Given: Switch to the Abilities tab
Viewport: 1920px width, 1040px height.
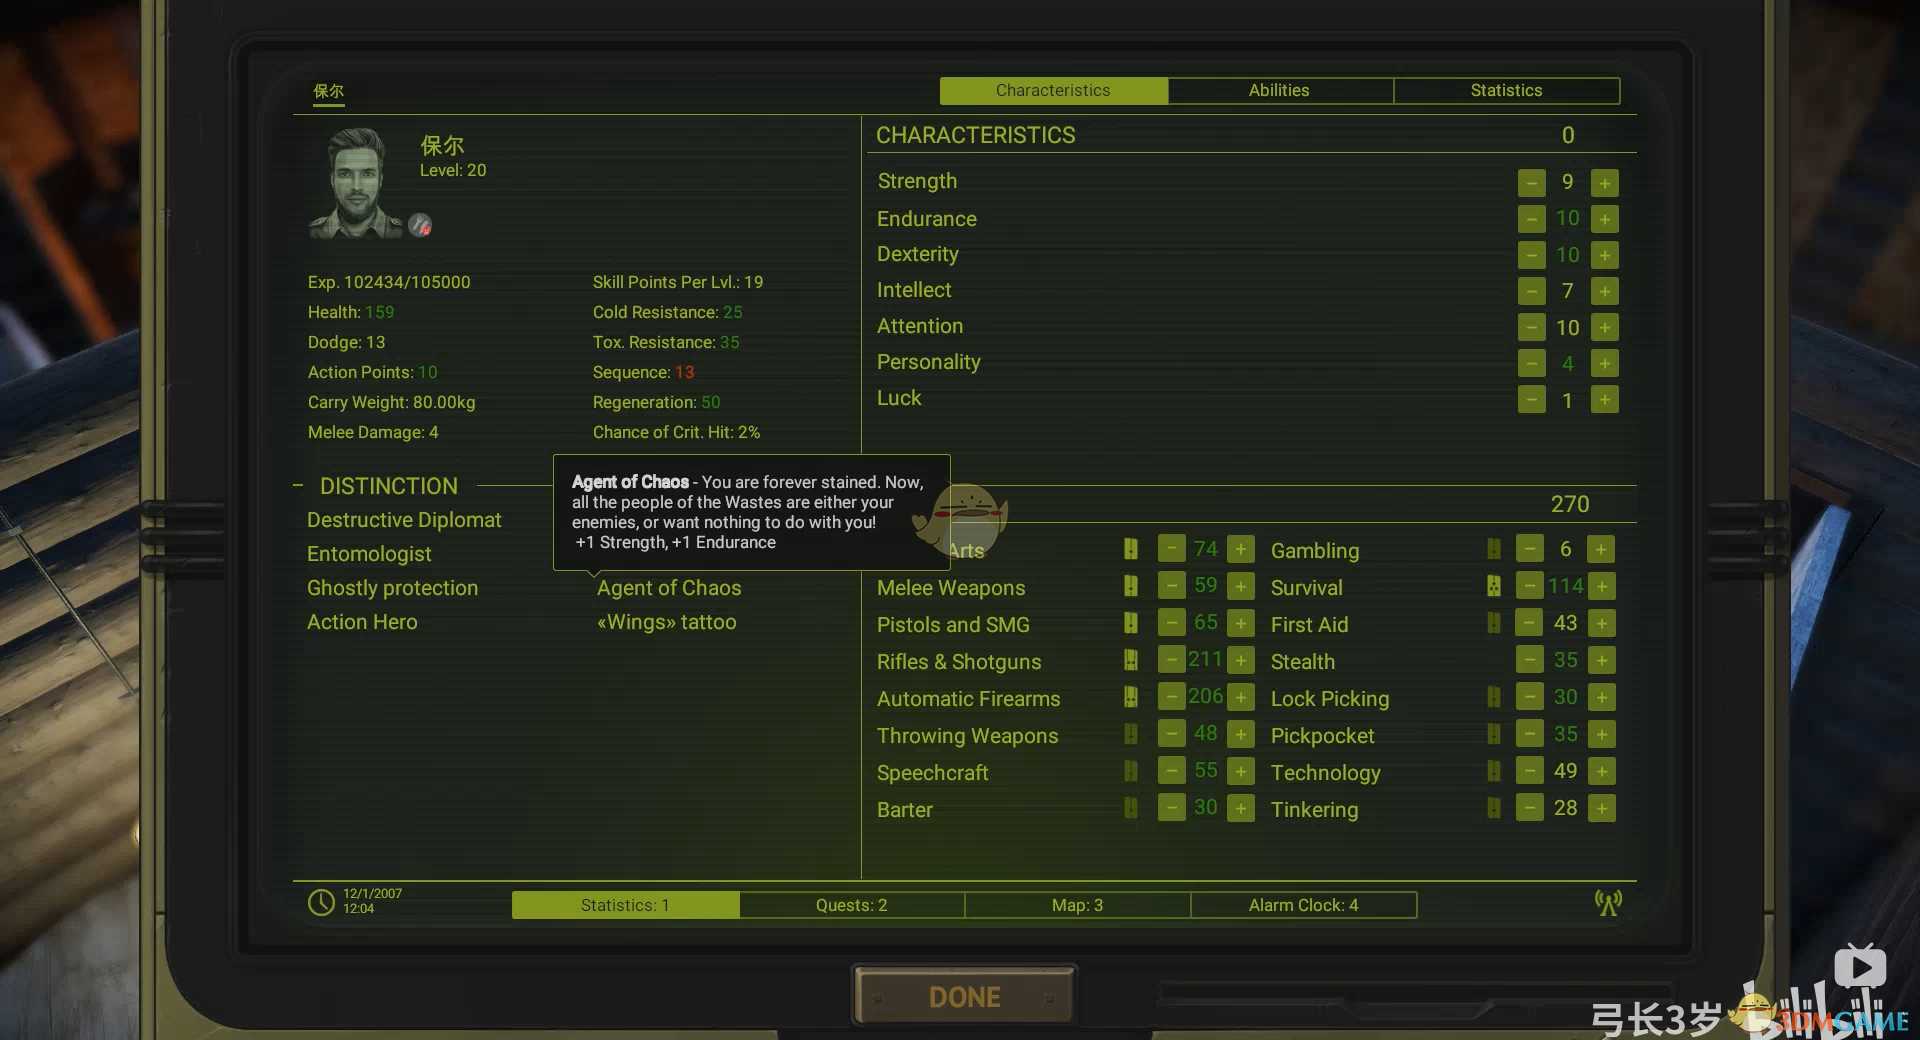Looking at the screenshot, I should (1279, 91).
